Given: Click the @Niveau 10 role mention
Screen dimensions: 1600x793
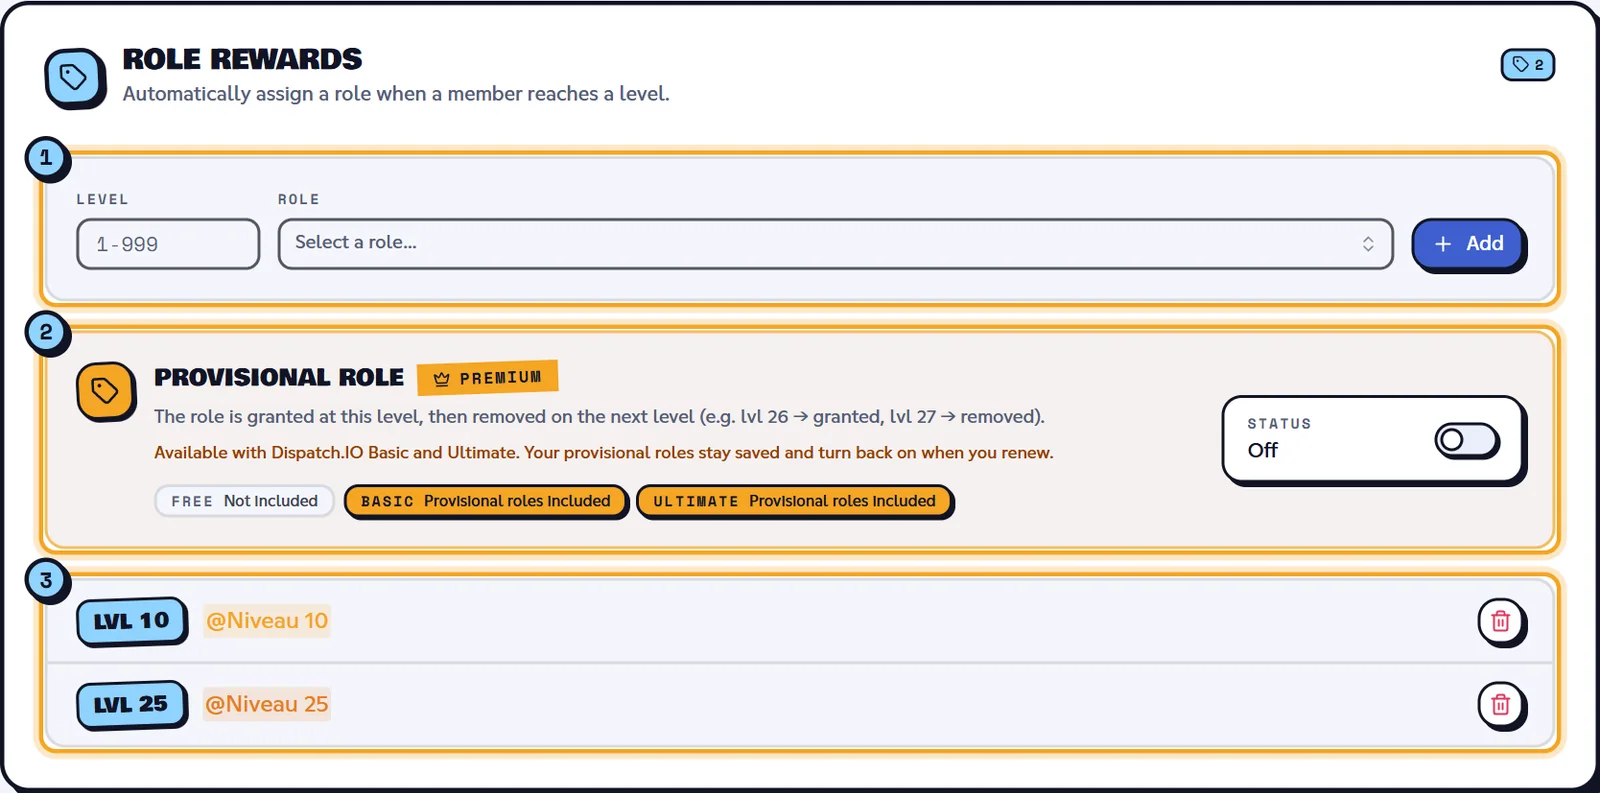Looking at the screenshot, I should [267, 621].
